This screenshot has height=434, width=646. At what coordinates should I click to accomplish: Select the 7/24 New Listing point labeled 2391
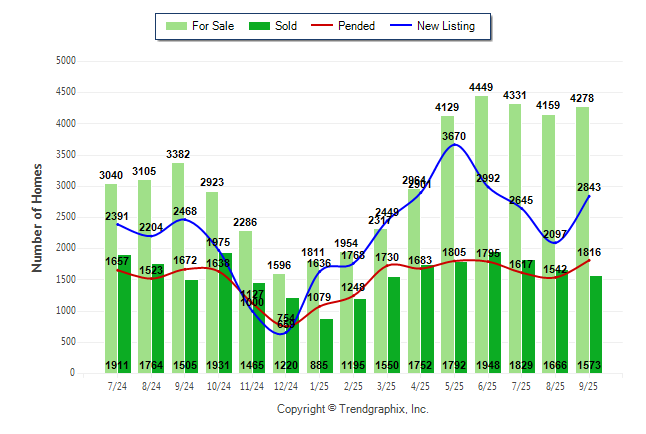[x=118, y=224]
